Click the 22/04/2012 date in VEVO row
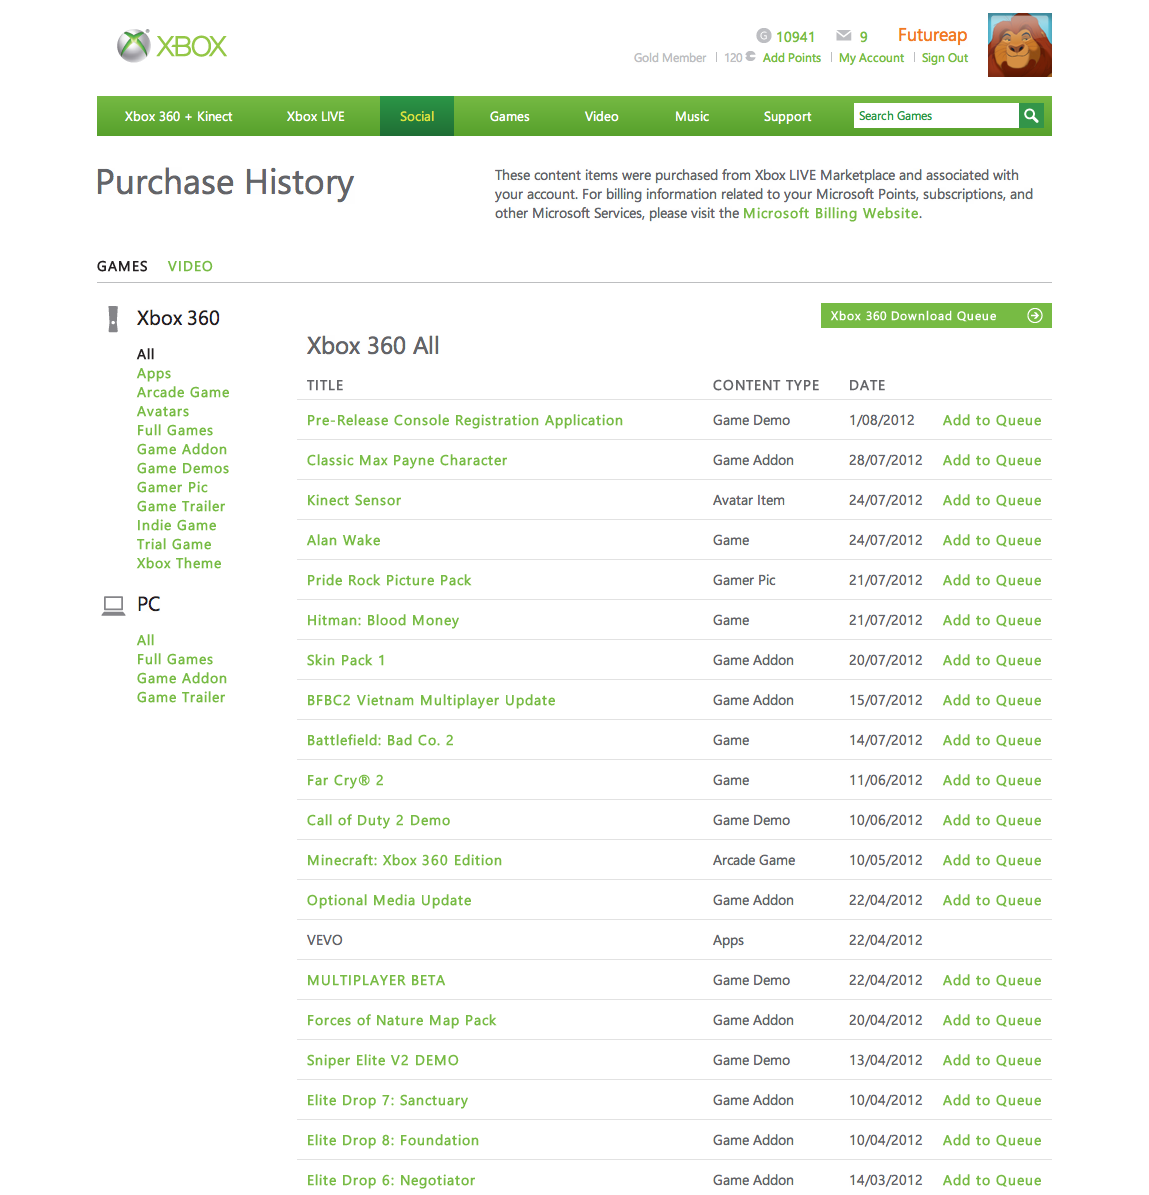 pos(885,940)
